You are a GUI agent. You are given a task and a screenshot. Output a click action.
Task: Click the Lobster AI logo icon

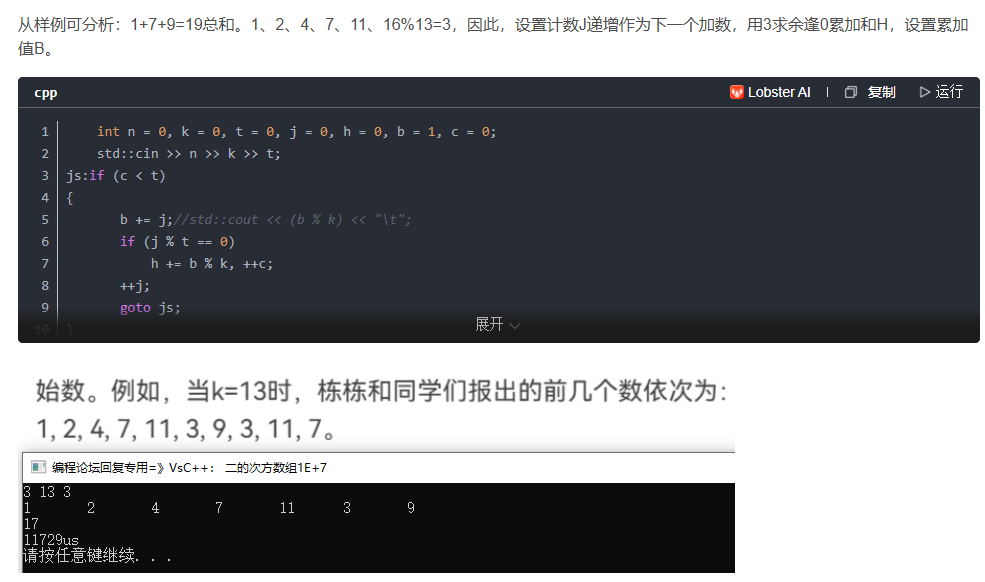point(736,92)
